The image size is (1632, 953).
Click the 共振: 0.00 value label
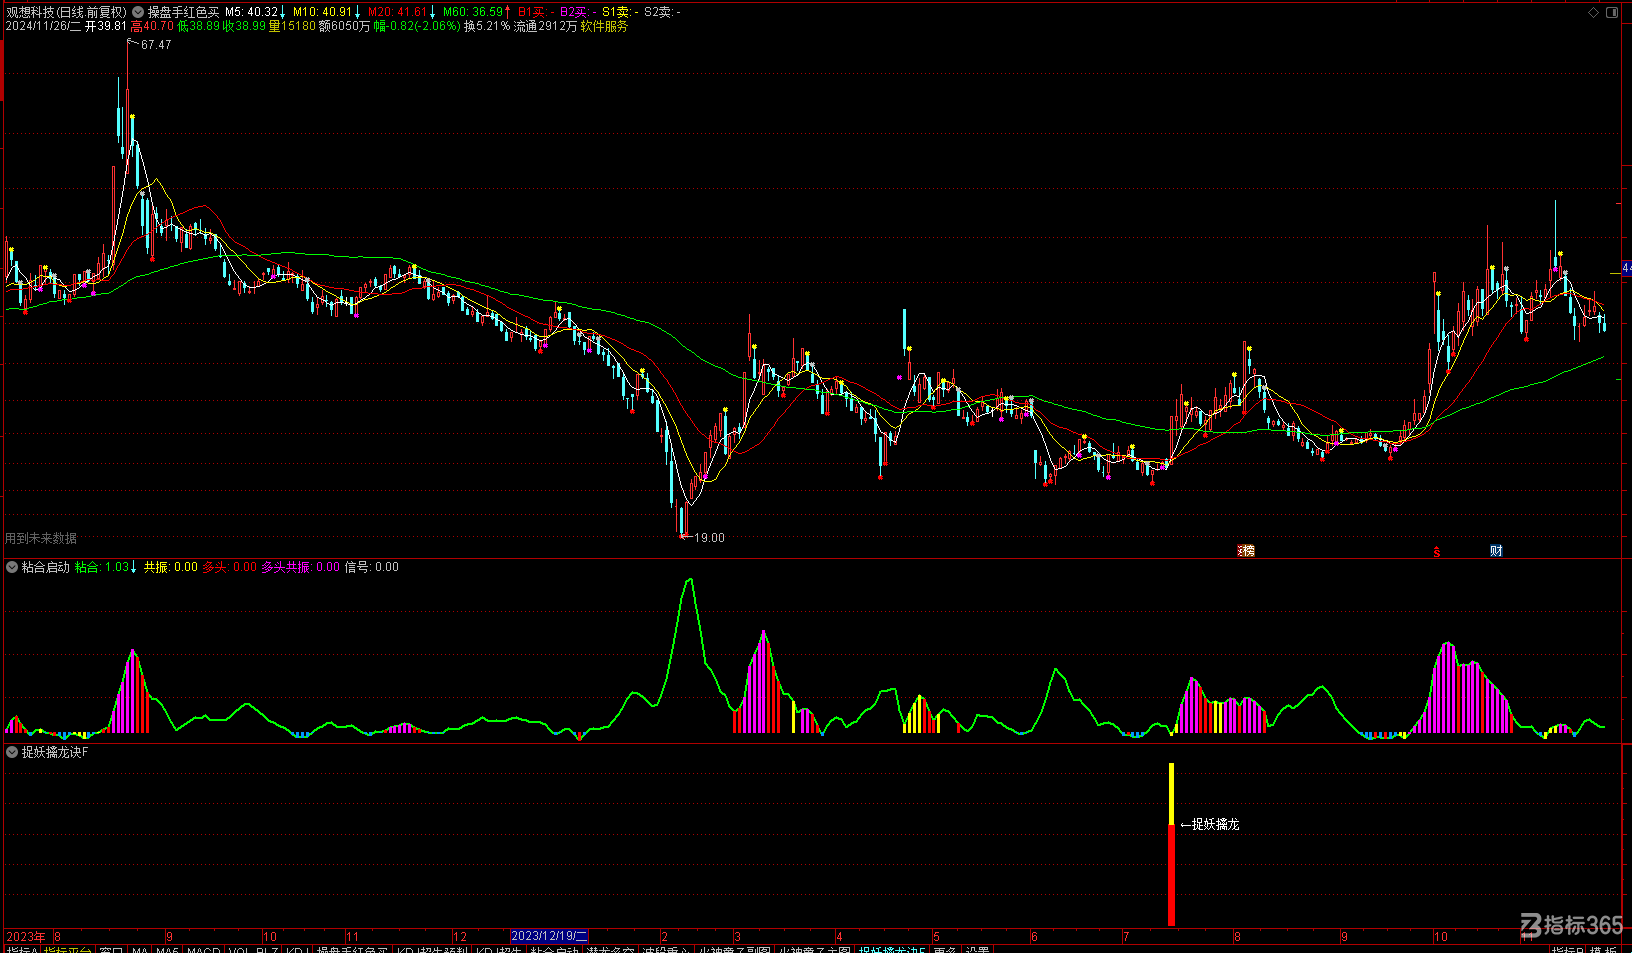click(x=171, y=567)
